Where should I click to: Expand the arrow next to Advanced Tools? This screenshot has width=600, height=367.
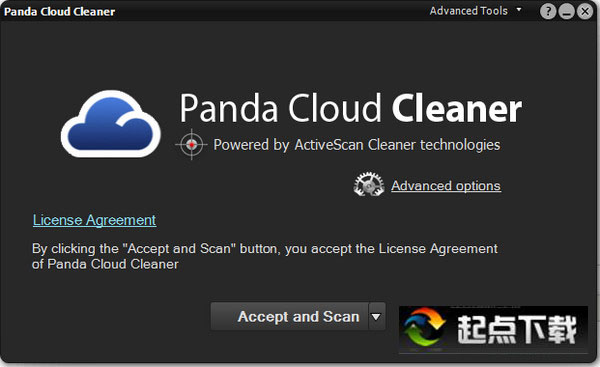click(x=519, y=9)
